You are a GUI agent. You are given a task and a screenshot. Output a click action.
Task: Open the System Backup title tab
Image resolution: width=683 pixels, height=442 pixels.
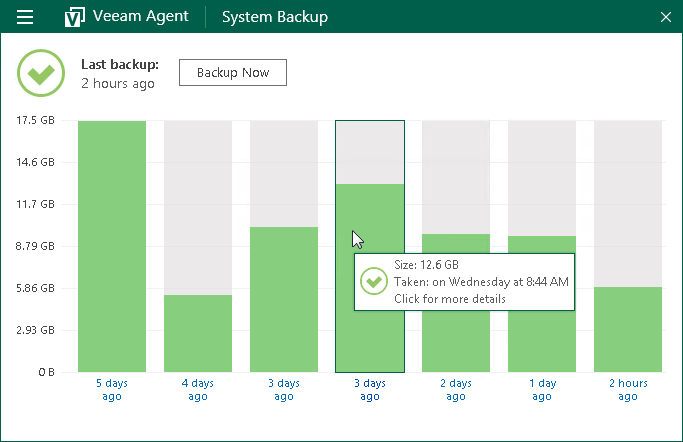(x=274, y=17)
